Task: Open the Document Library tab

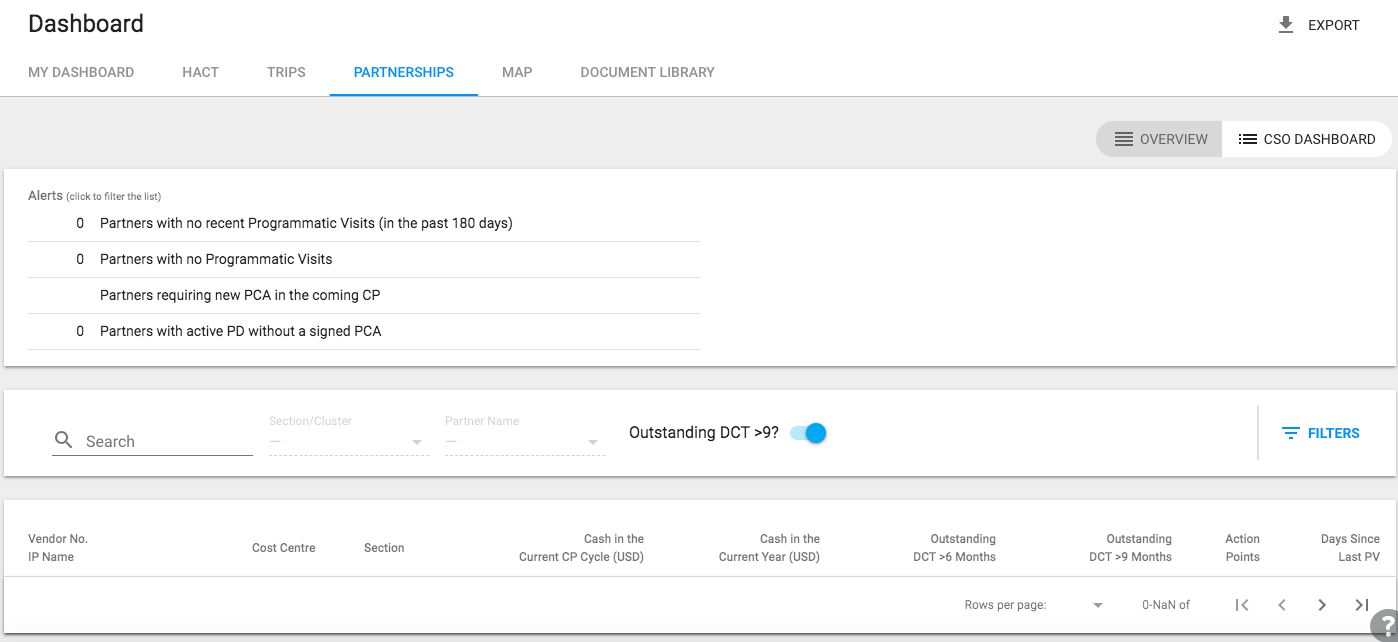Action: click(647, 72)
